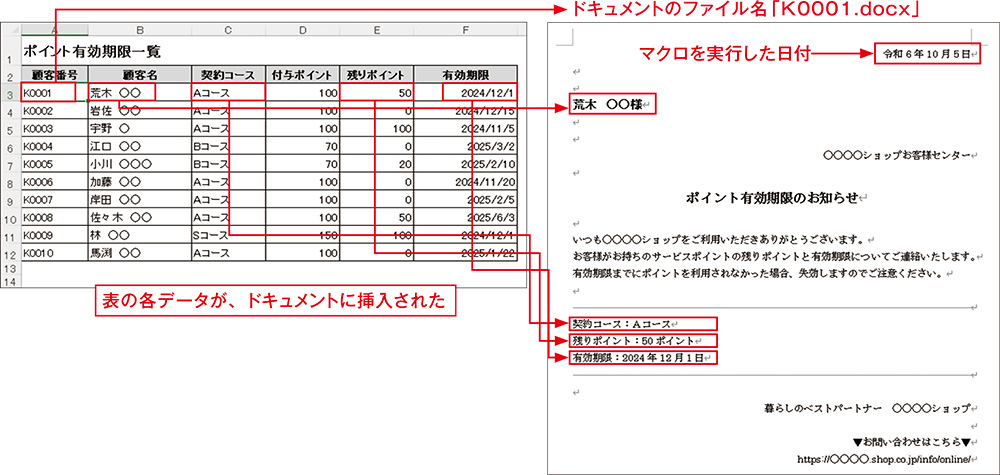Click ▼お問い合わせはこちら▼ line in document

911,441
